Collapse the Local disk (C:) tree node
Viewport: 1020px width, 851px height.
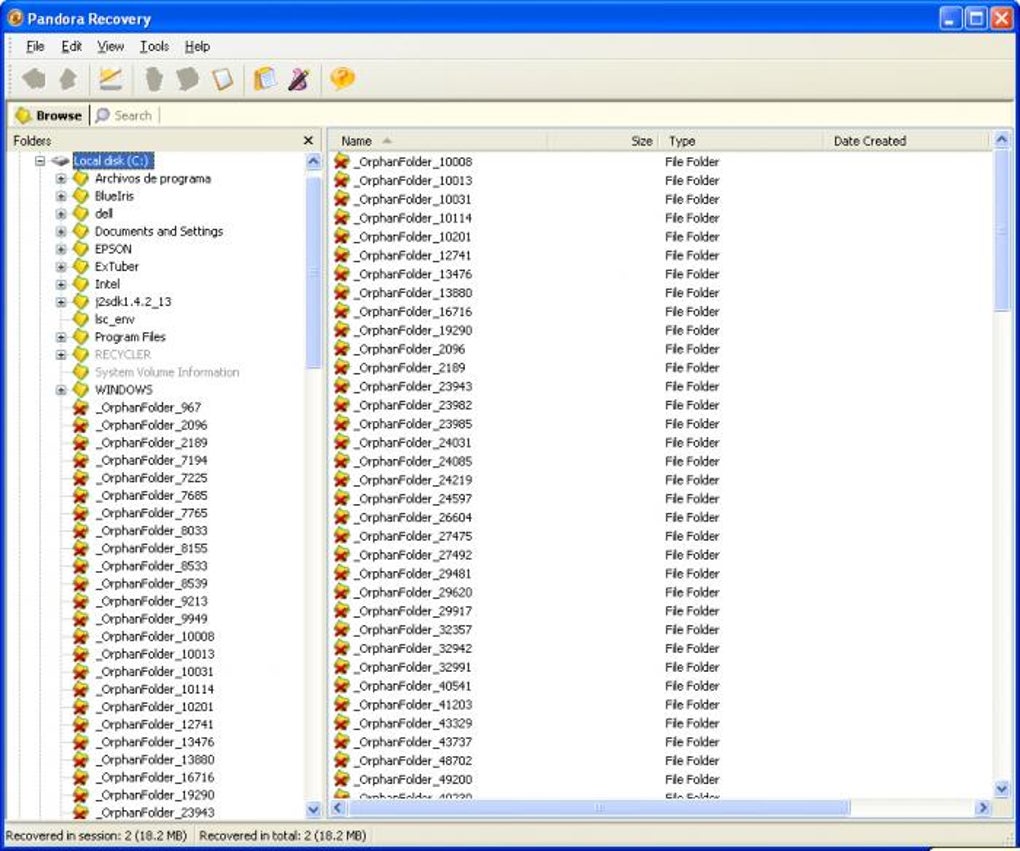(40, 161)
